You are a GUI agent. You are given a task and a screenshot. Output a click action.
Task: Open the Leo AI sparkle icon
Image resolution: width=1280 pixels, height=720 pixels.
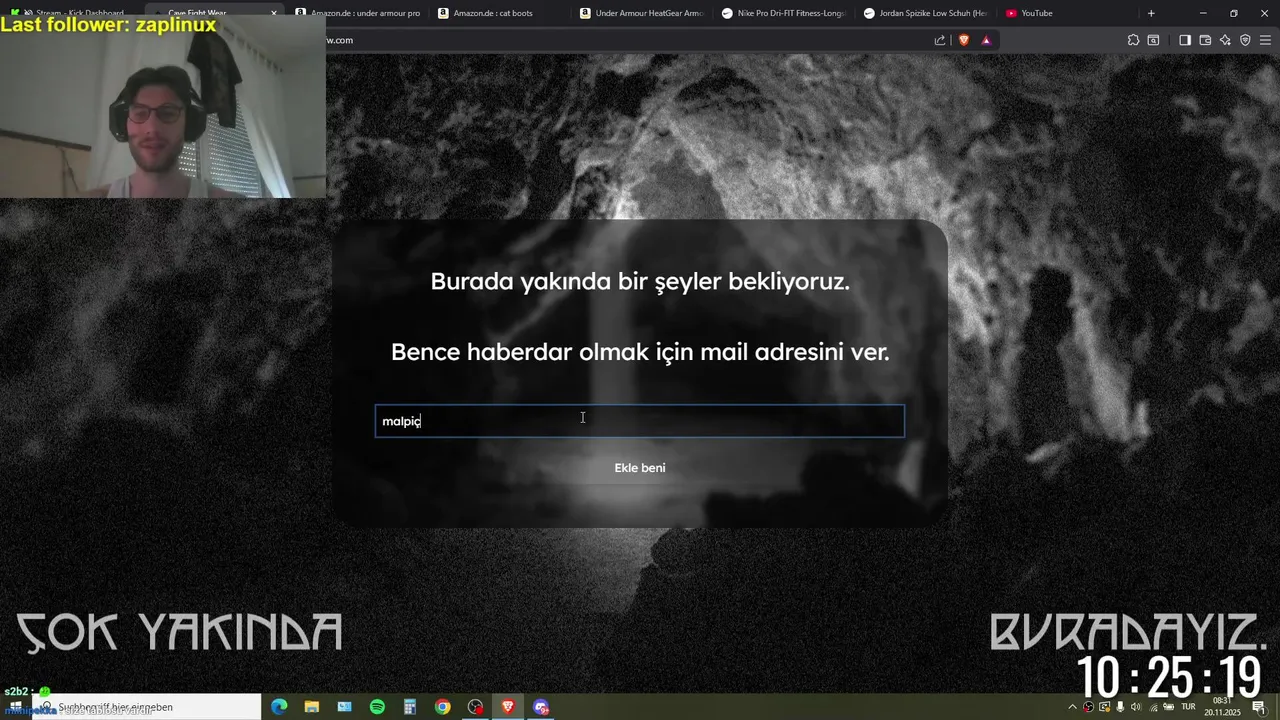click(1225, 40)
